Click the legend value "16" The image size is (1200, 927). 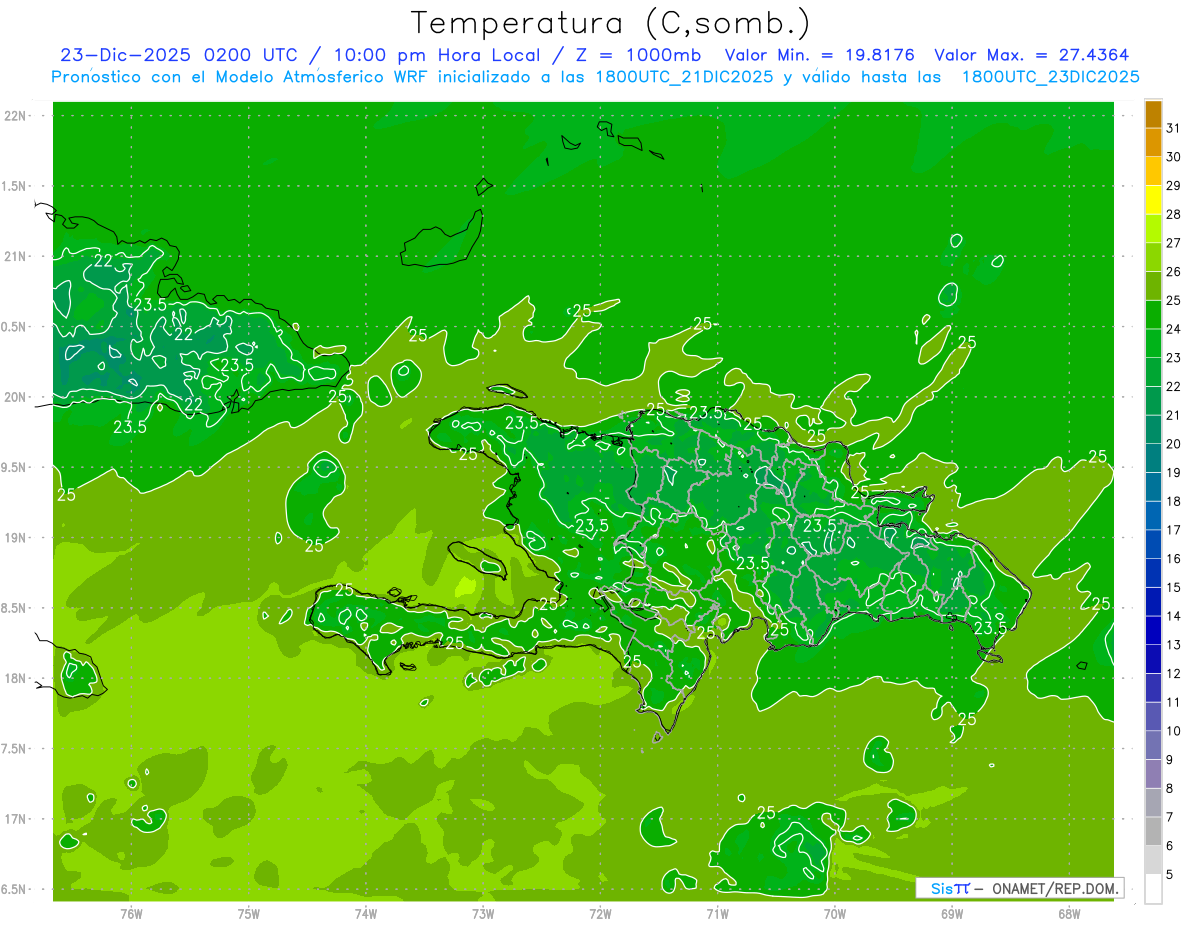click(x=1174, y=559)
